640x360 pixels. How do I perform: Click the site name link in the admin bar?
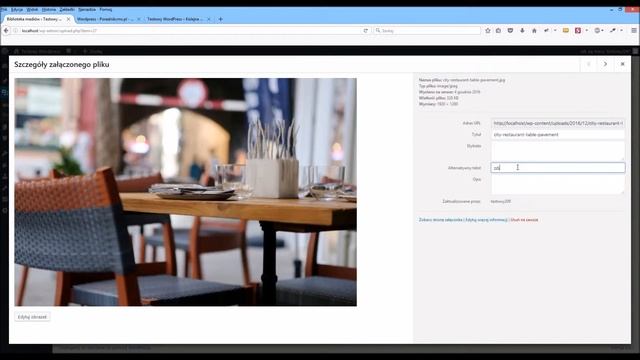(38, 51)
